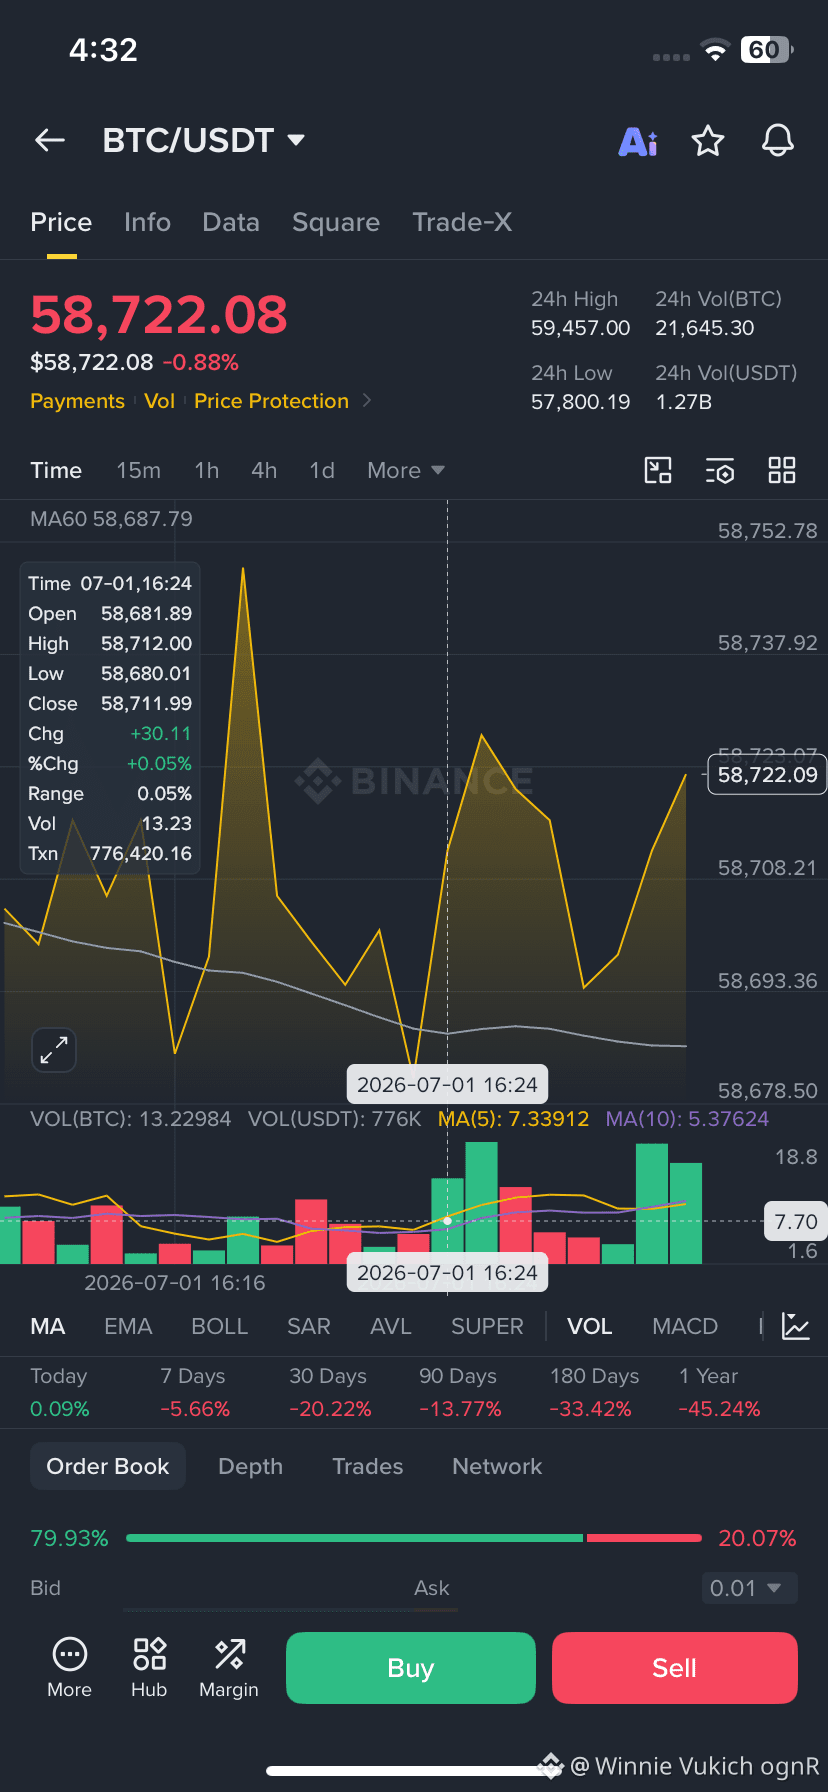The height and width of the screenshot is (1792, 828).
Task: Tap the MA(5): 7.33912 volume label
Action: (513, 1119)
